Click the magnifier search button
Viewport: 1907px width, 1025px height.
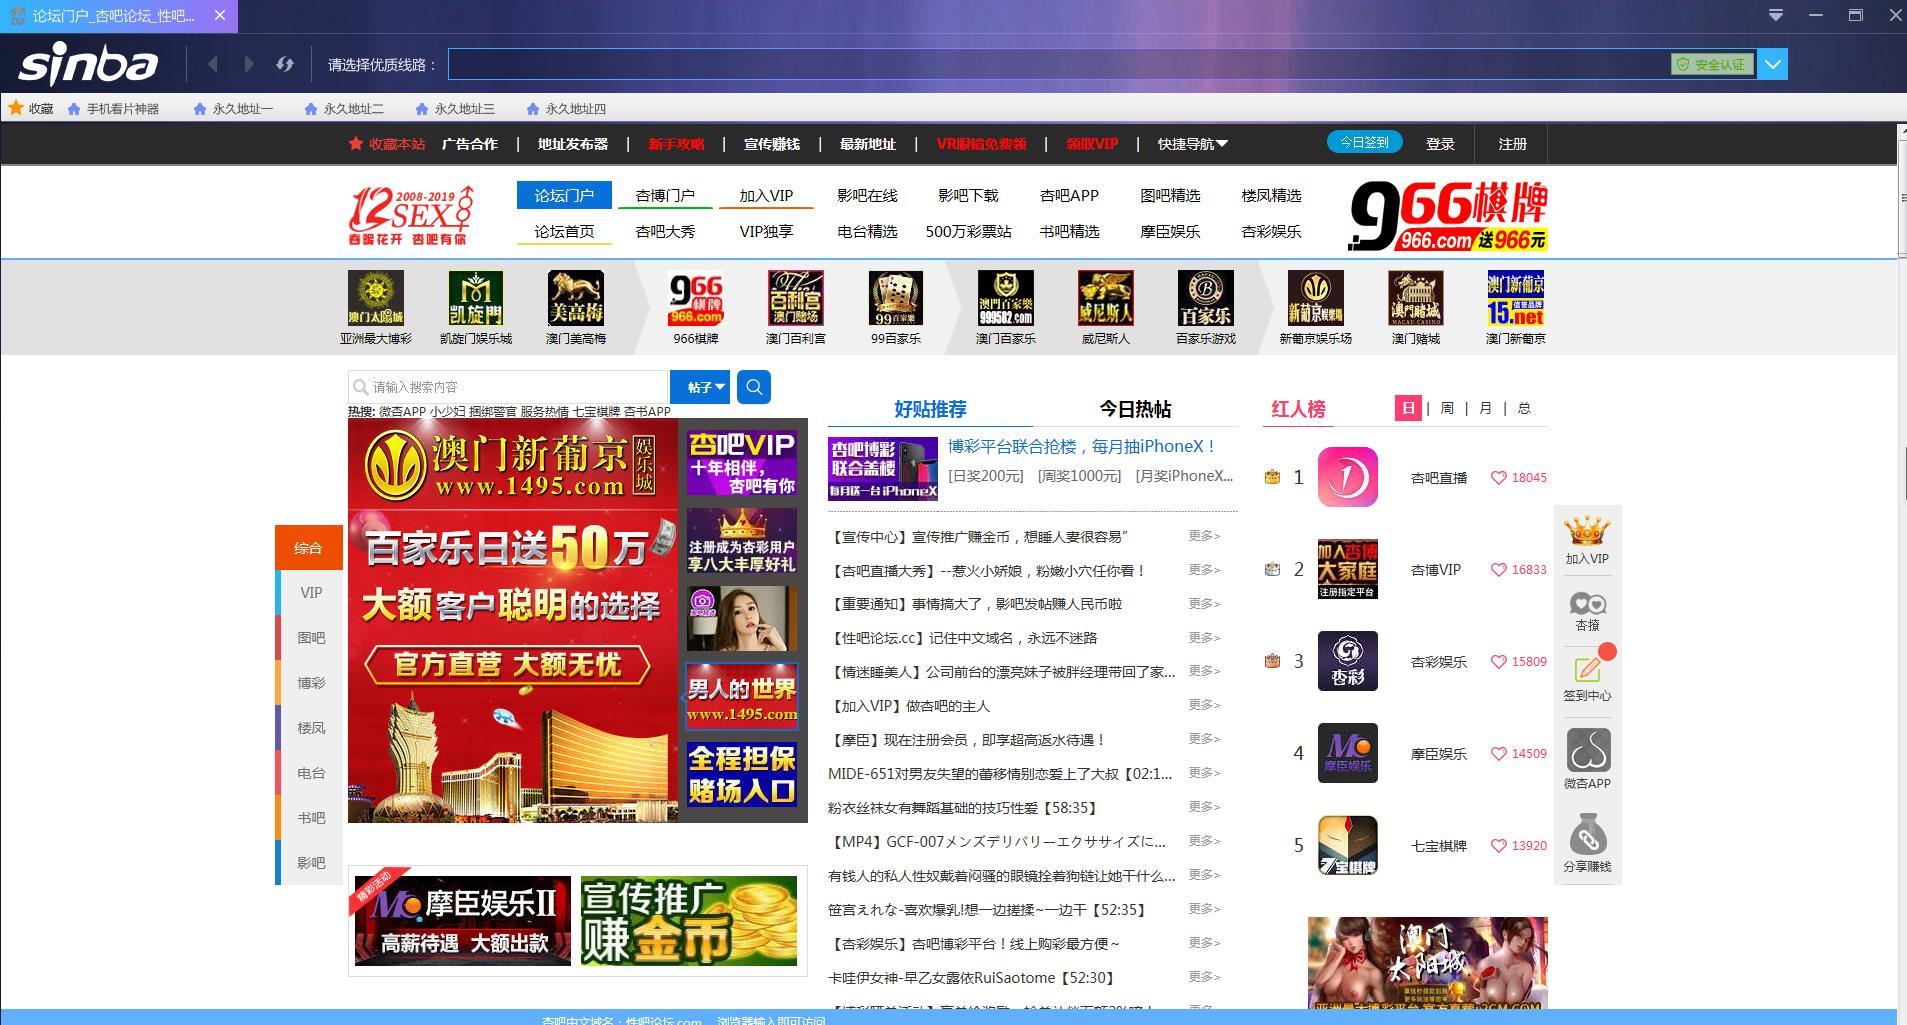[x=754, y=387]
